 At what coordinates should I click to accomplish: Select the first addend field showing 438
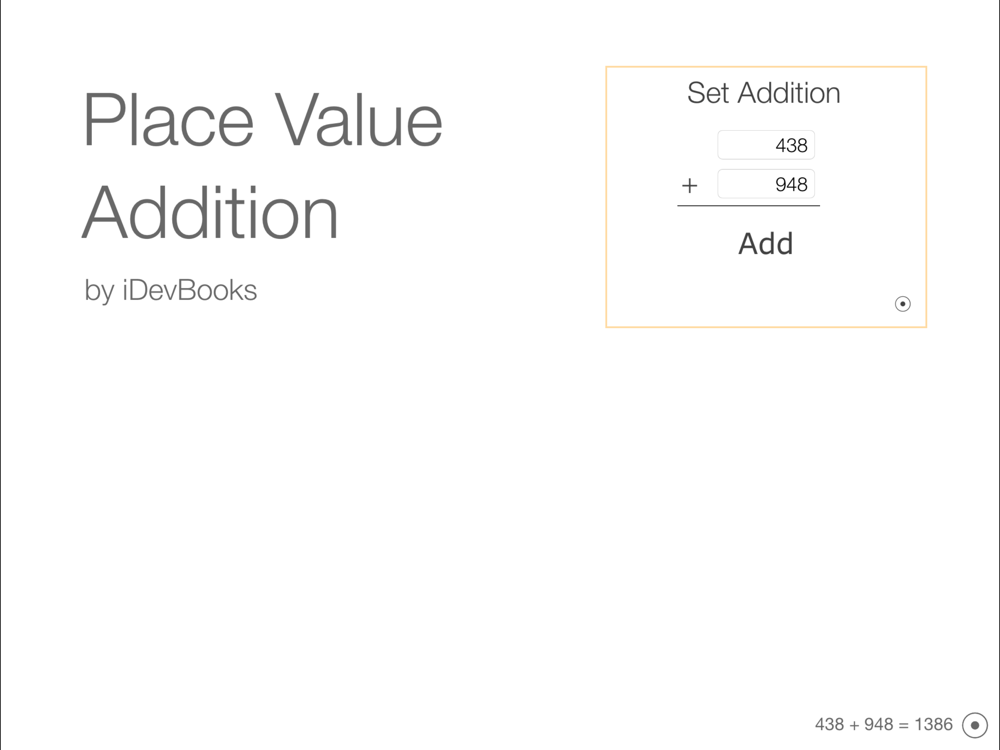coord(766,146)
